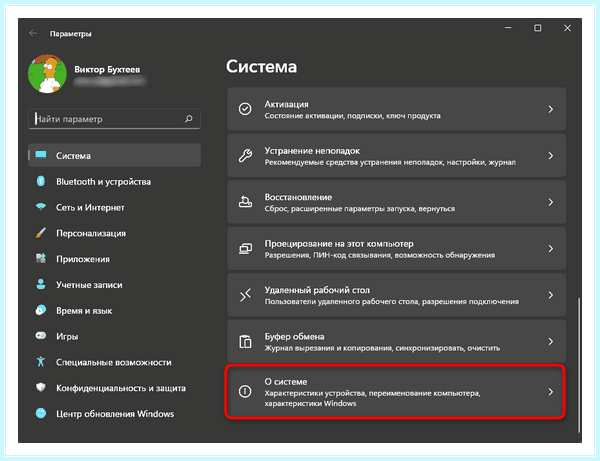Open the Устранение неполадок title text

pyautogui.click(x=312, y=151)
